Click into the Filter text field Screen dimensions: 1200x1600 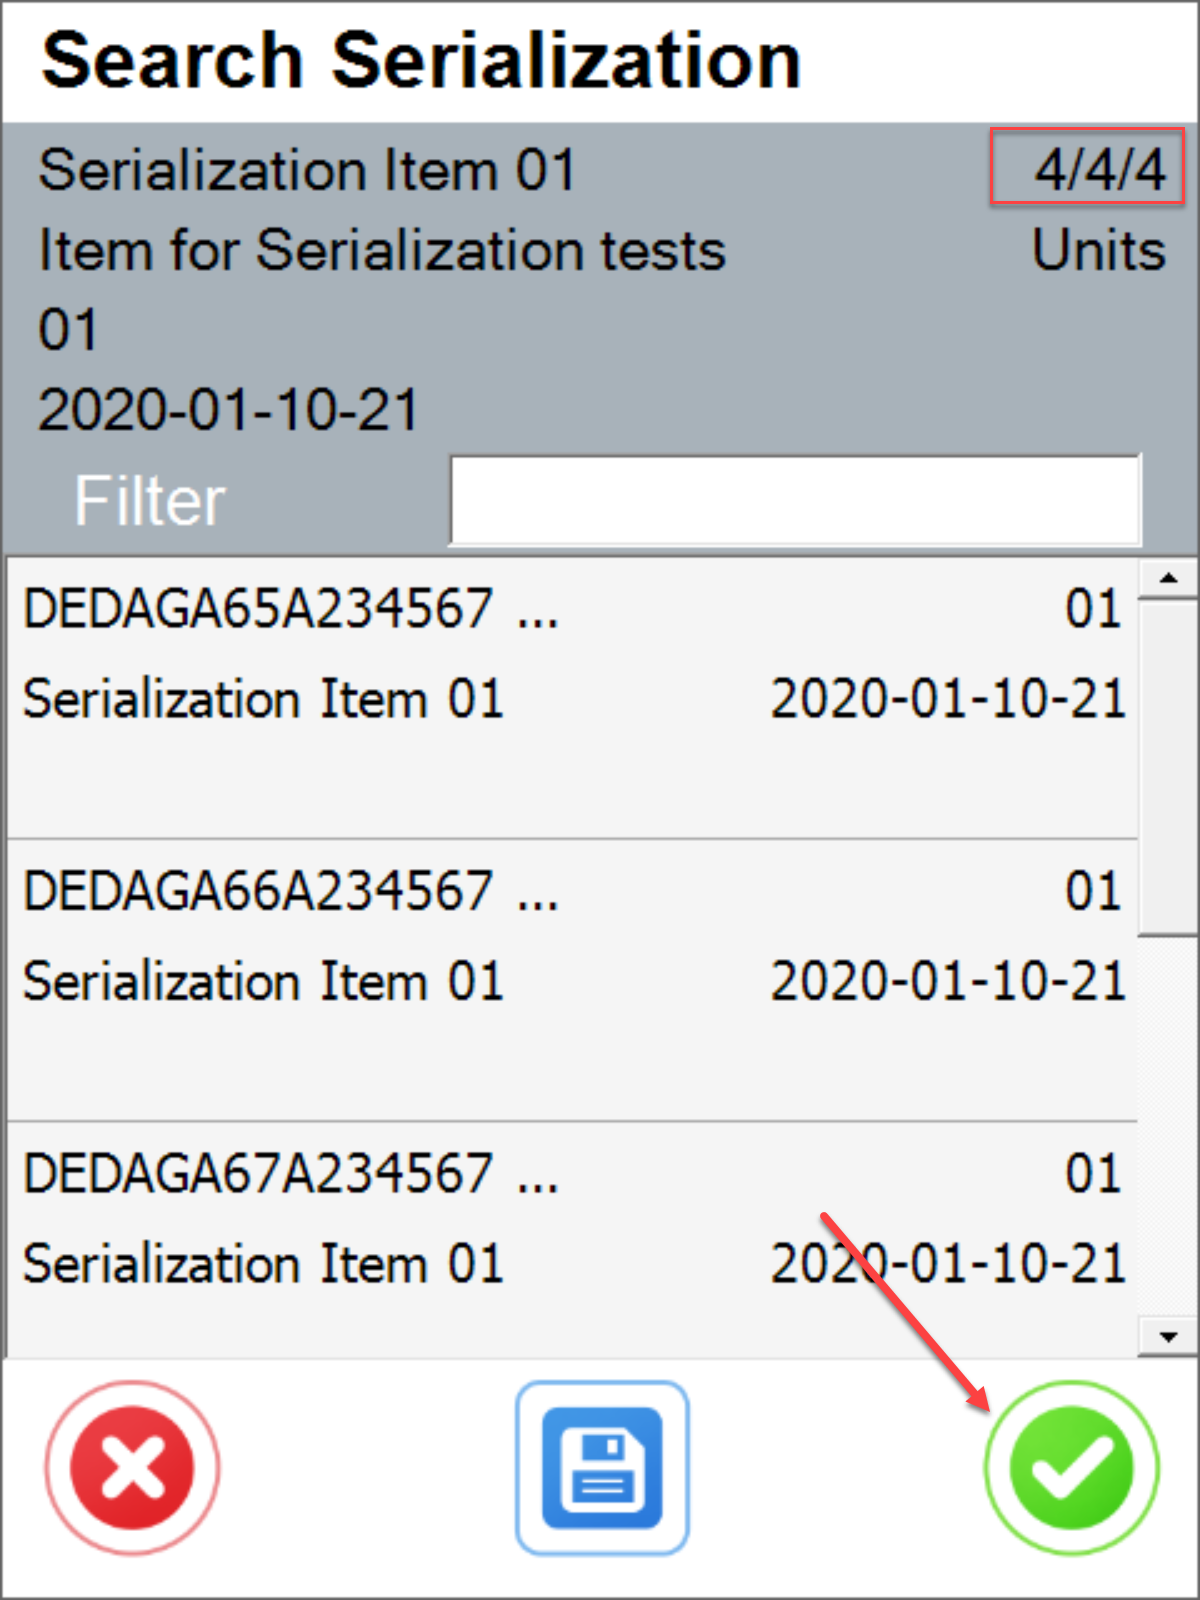pyautogui.click(x=795, y=500)
